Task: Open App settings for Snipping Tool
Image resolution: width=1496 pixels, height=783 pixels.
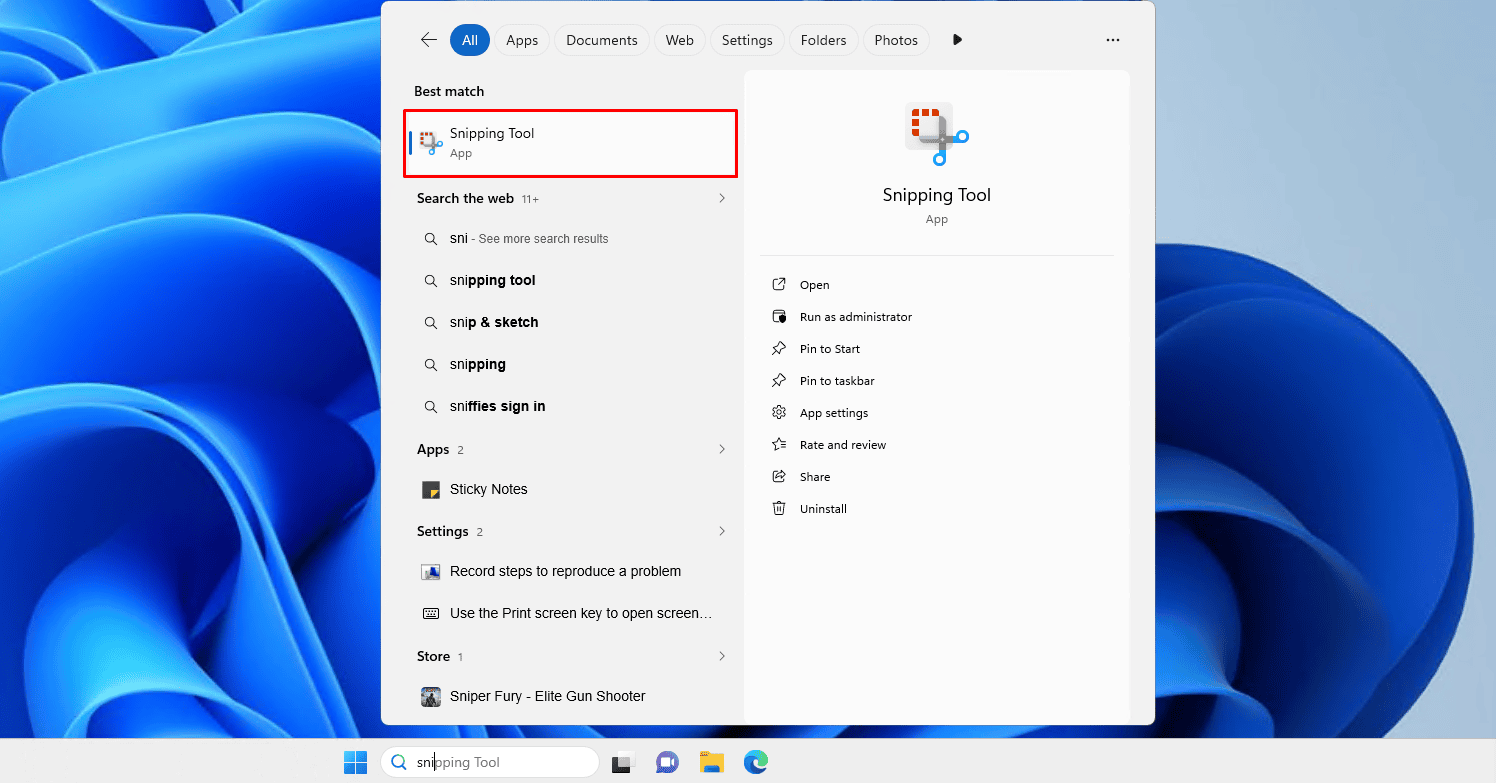Action: click(x=937, y=413)
